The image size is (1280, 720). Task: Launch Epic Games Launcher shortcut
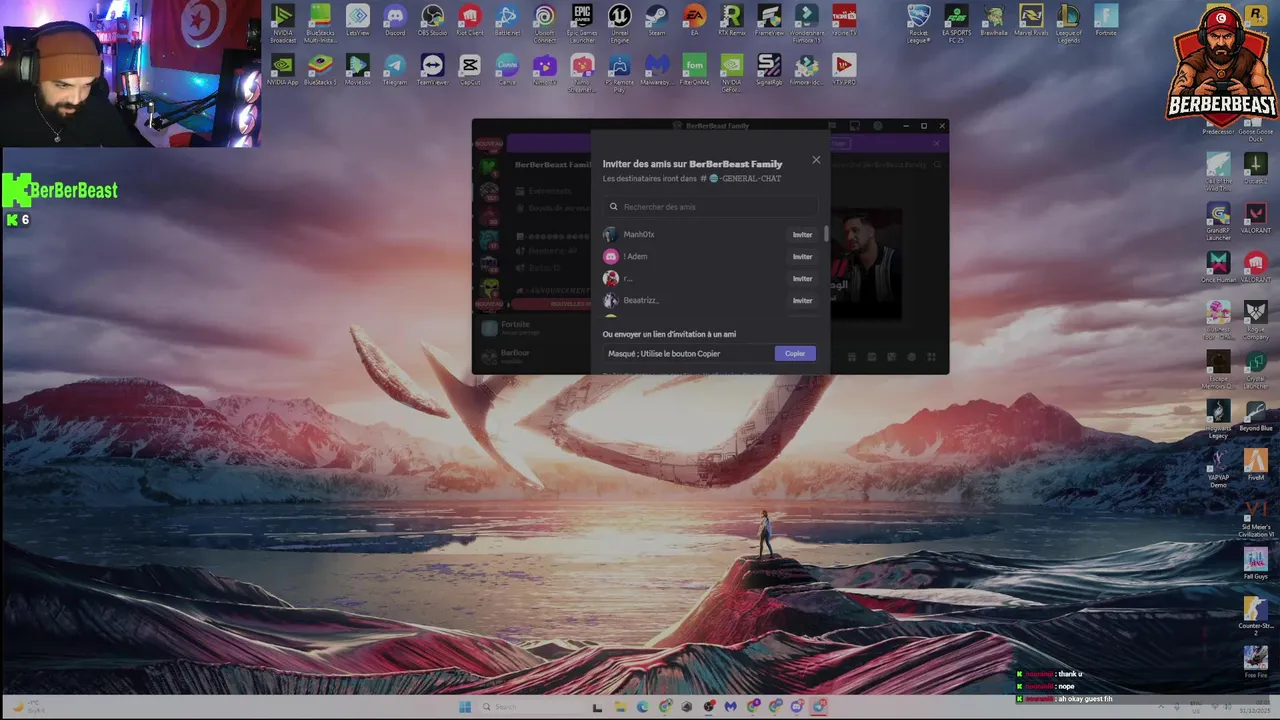pyautogui.click(x=582, y=23)
